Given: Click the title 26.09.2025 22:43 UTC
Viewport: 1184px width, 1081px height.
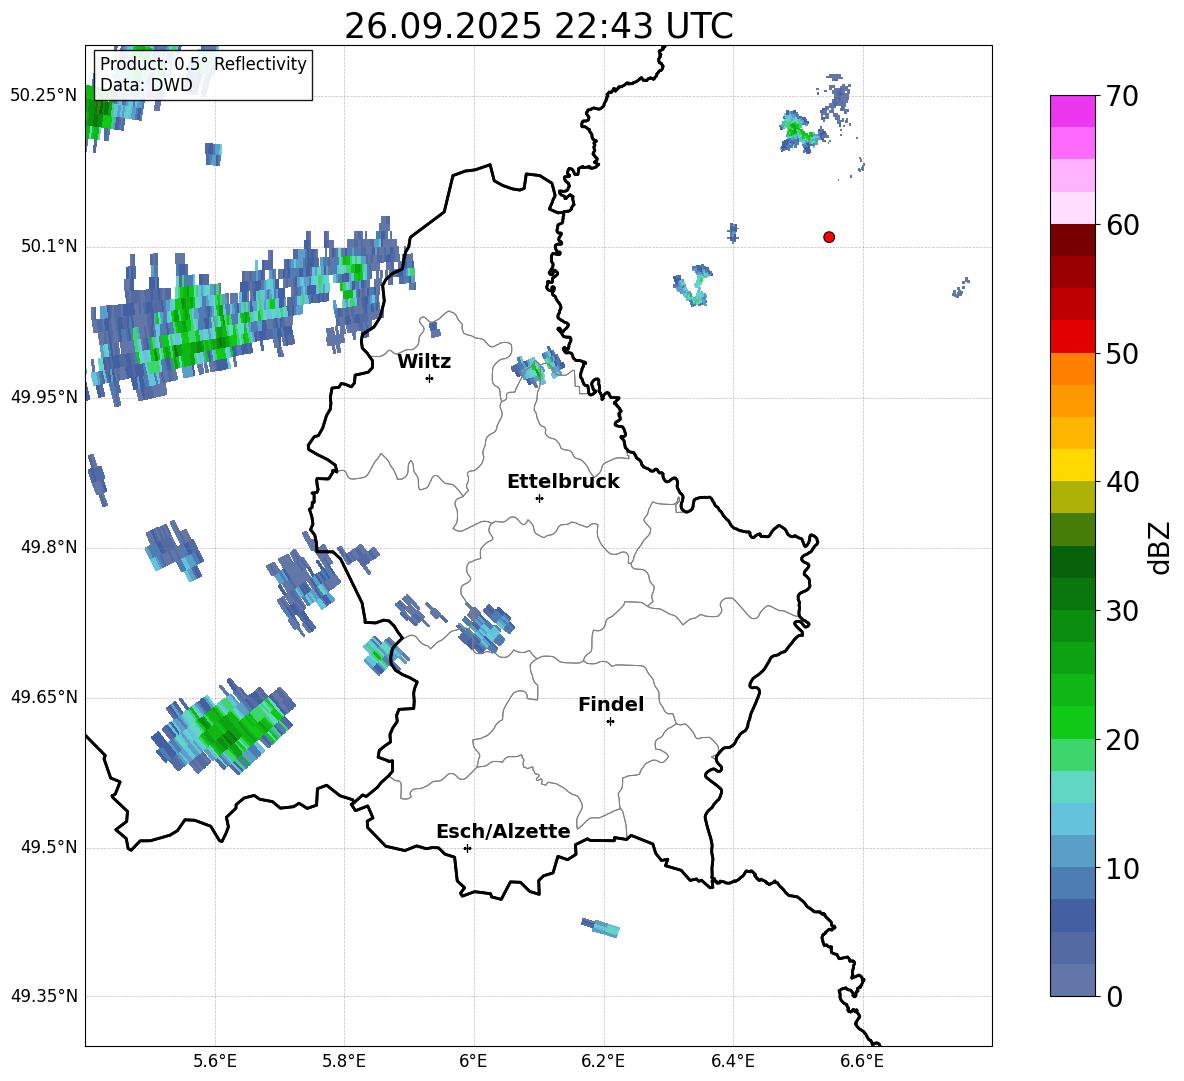Looking at the screenshot, I should click(538, 26).
